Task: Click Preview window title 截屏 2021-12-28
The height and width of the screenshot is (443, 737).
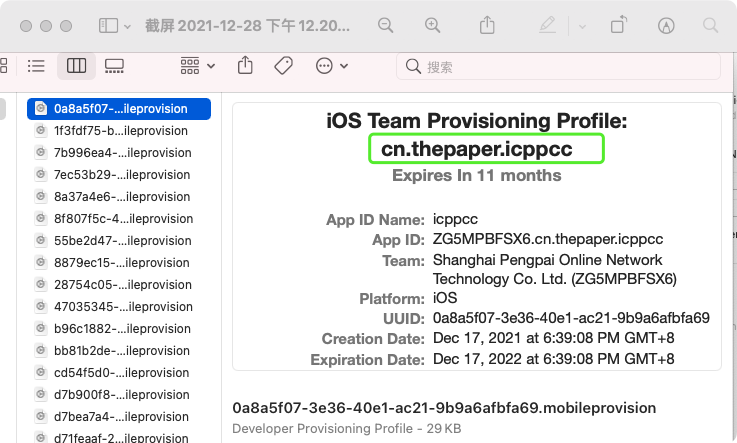Action: pos(248,25)
